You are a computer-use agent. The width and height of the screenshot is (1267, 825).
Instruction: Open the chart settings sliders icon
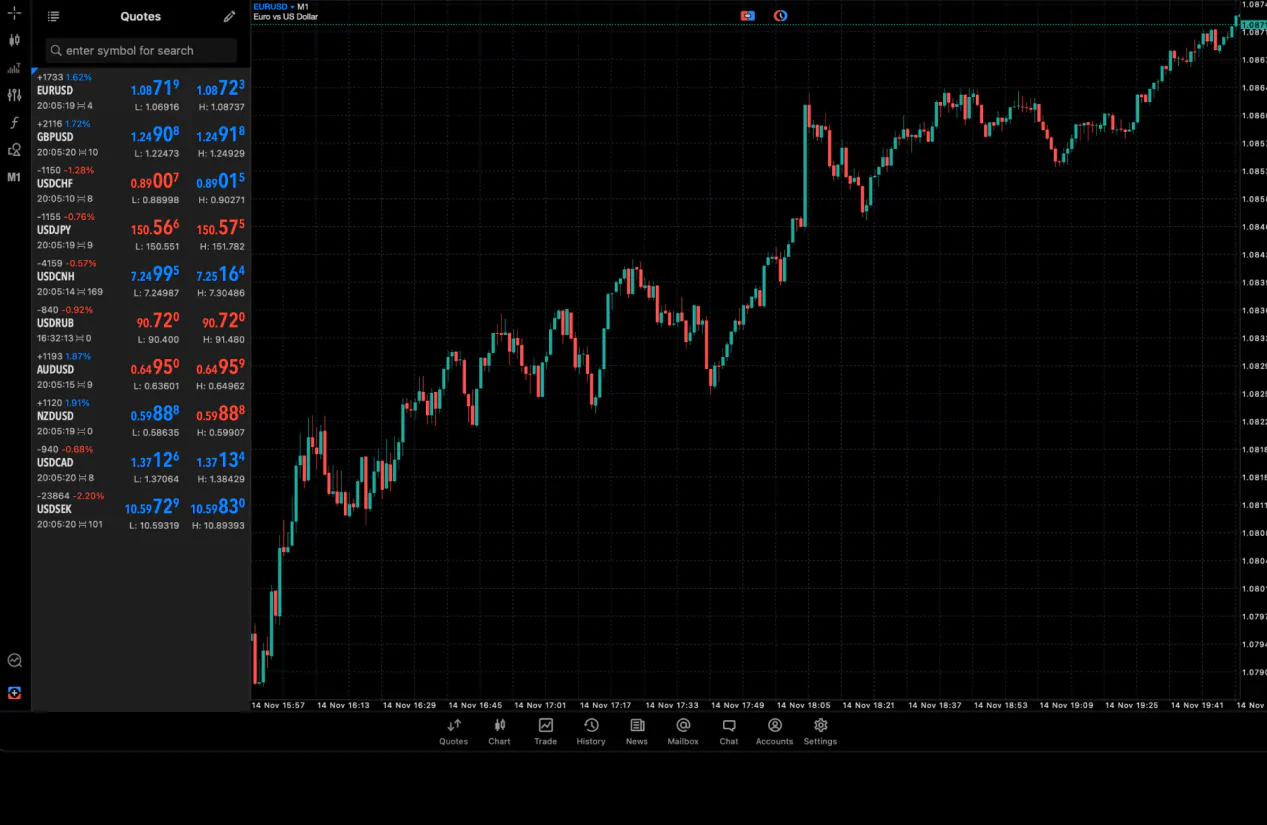click(x=14, y=95)
